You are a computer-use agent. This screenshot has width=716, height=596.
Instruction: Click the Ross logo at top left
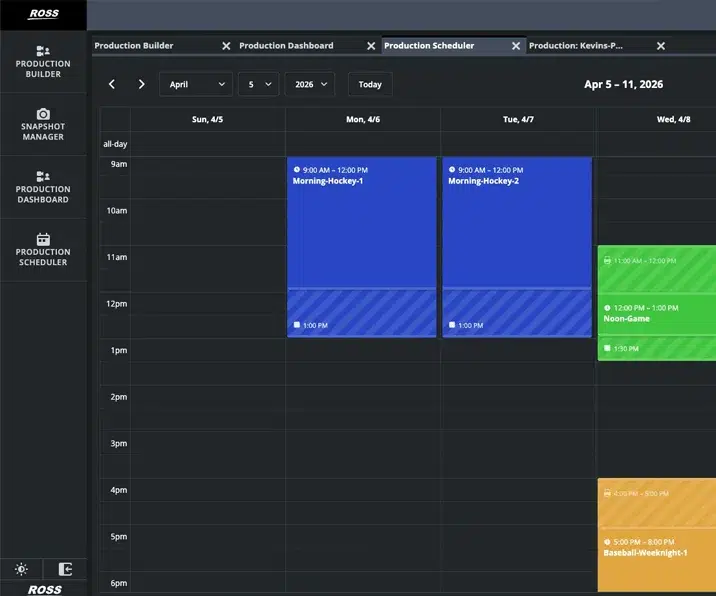click(x=44, y=14)
